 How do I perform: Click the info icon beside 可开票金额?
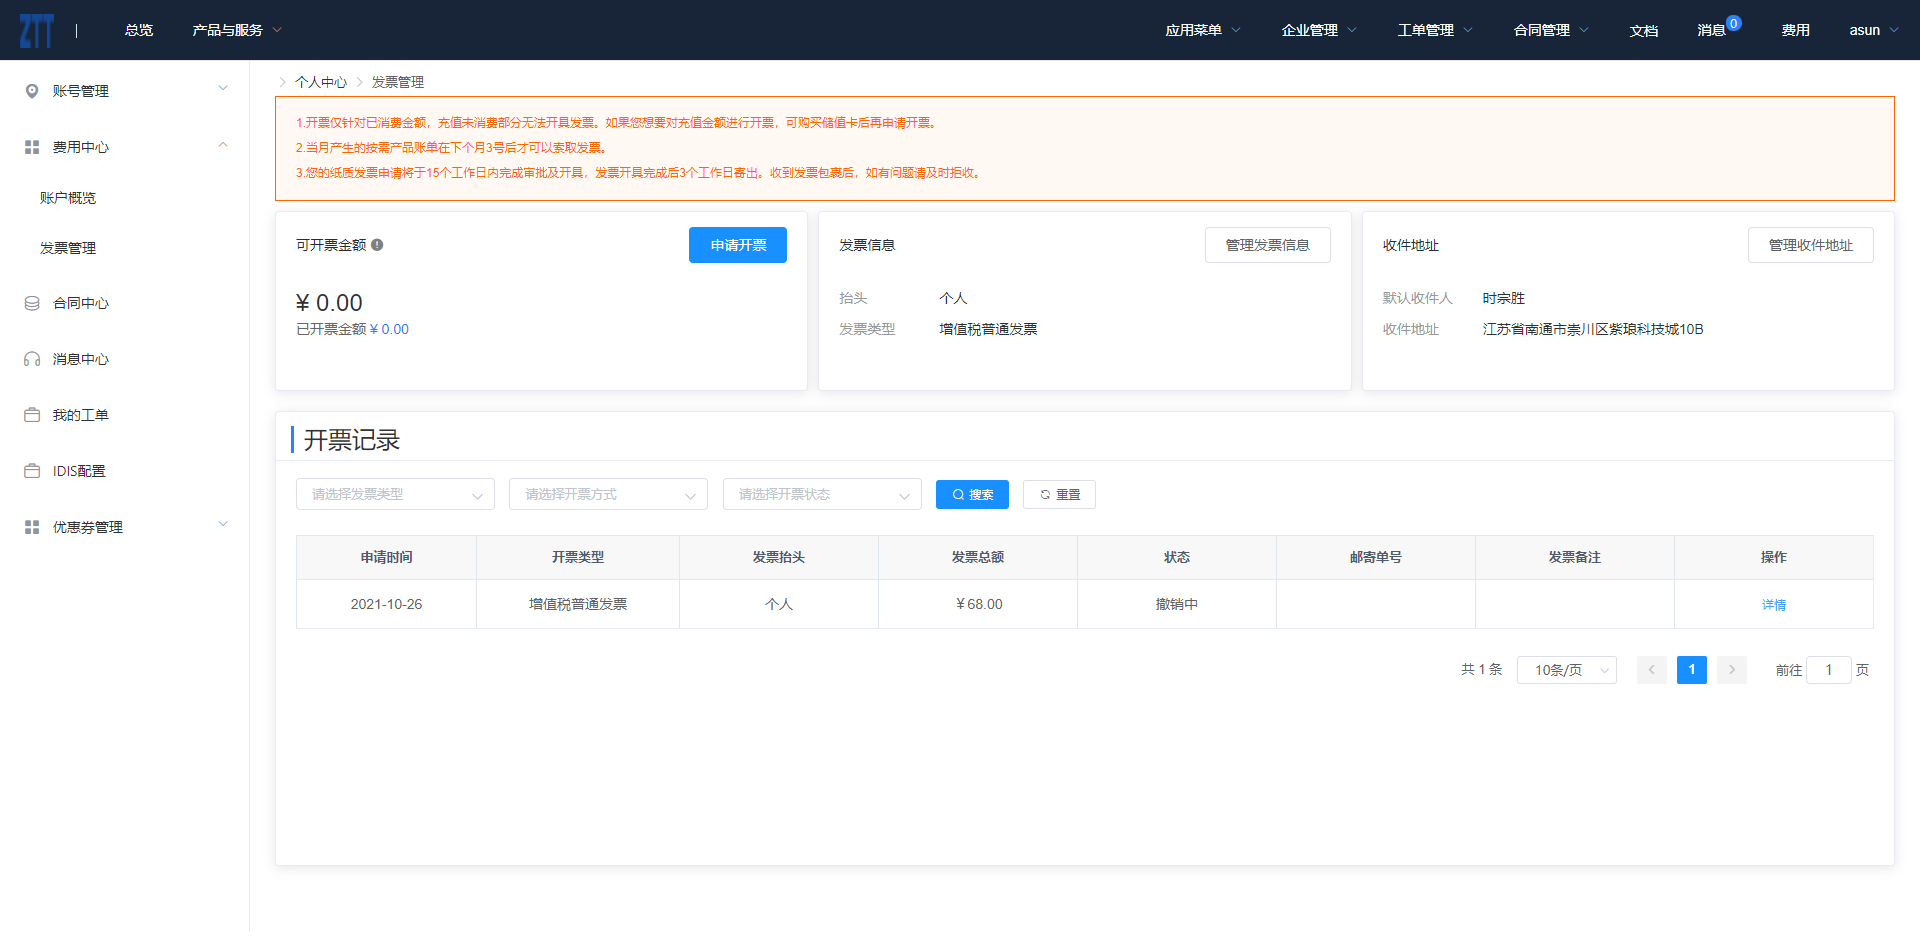[x=377, y=245]
